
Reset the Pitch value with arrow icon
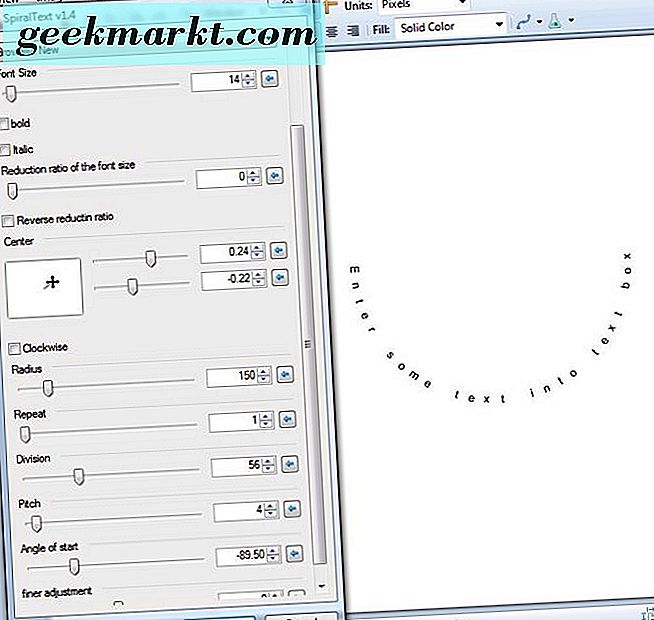[291, 510]
